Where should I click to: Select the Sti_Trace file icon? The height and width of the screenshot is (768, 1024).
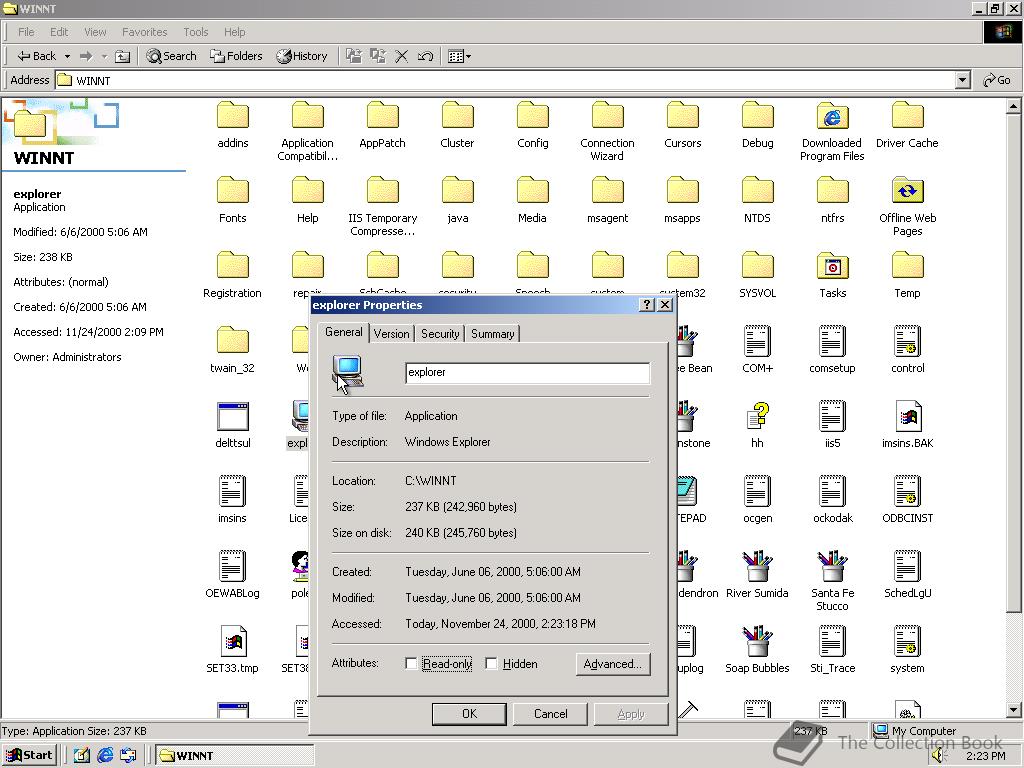click(x=832, y=641)
